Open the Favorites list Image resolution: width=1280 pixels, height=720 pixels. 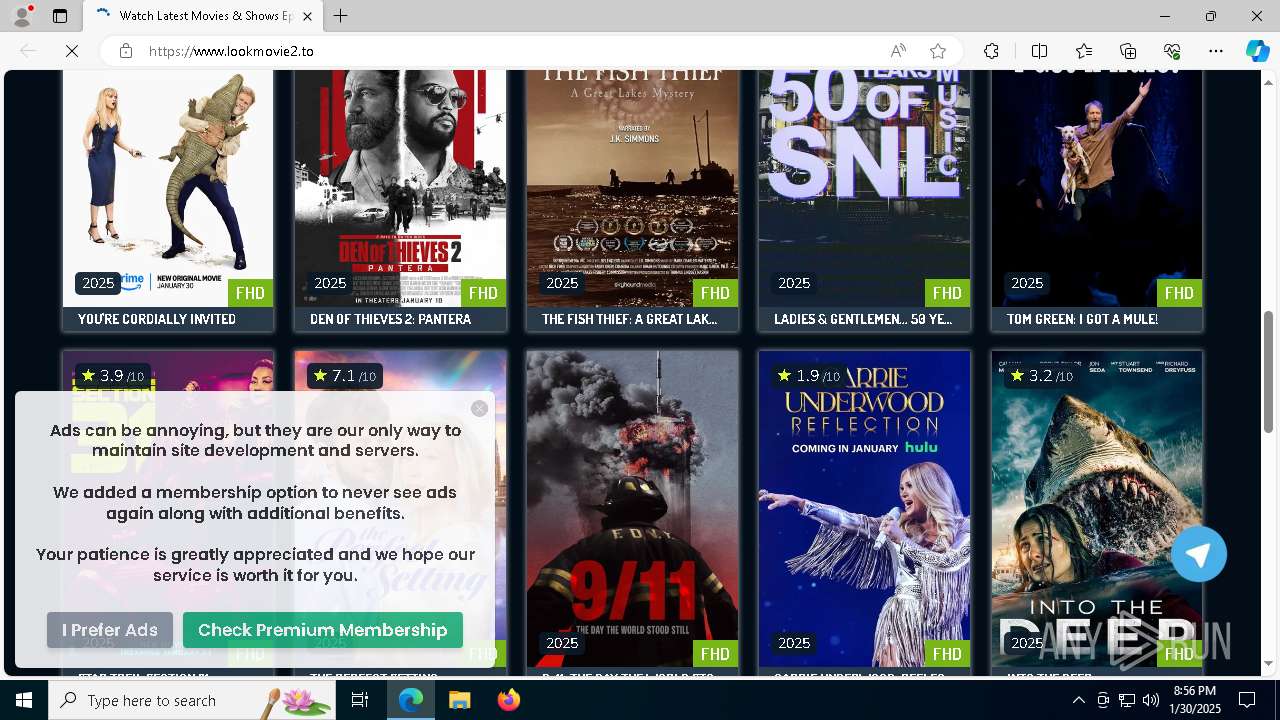click(x=1084, y=51)
